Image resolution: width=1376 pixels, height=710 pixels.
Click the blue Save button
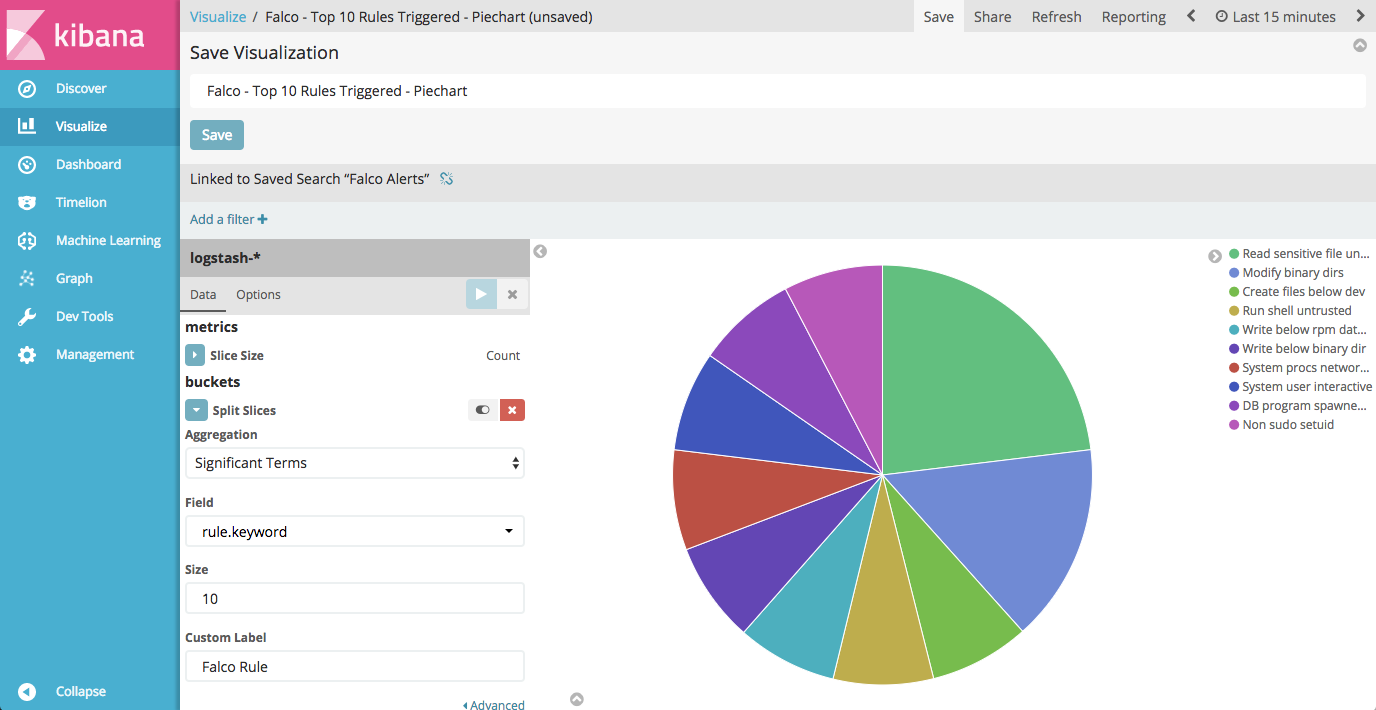click(x=217, y=135)
